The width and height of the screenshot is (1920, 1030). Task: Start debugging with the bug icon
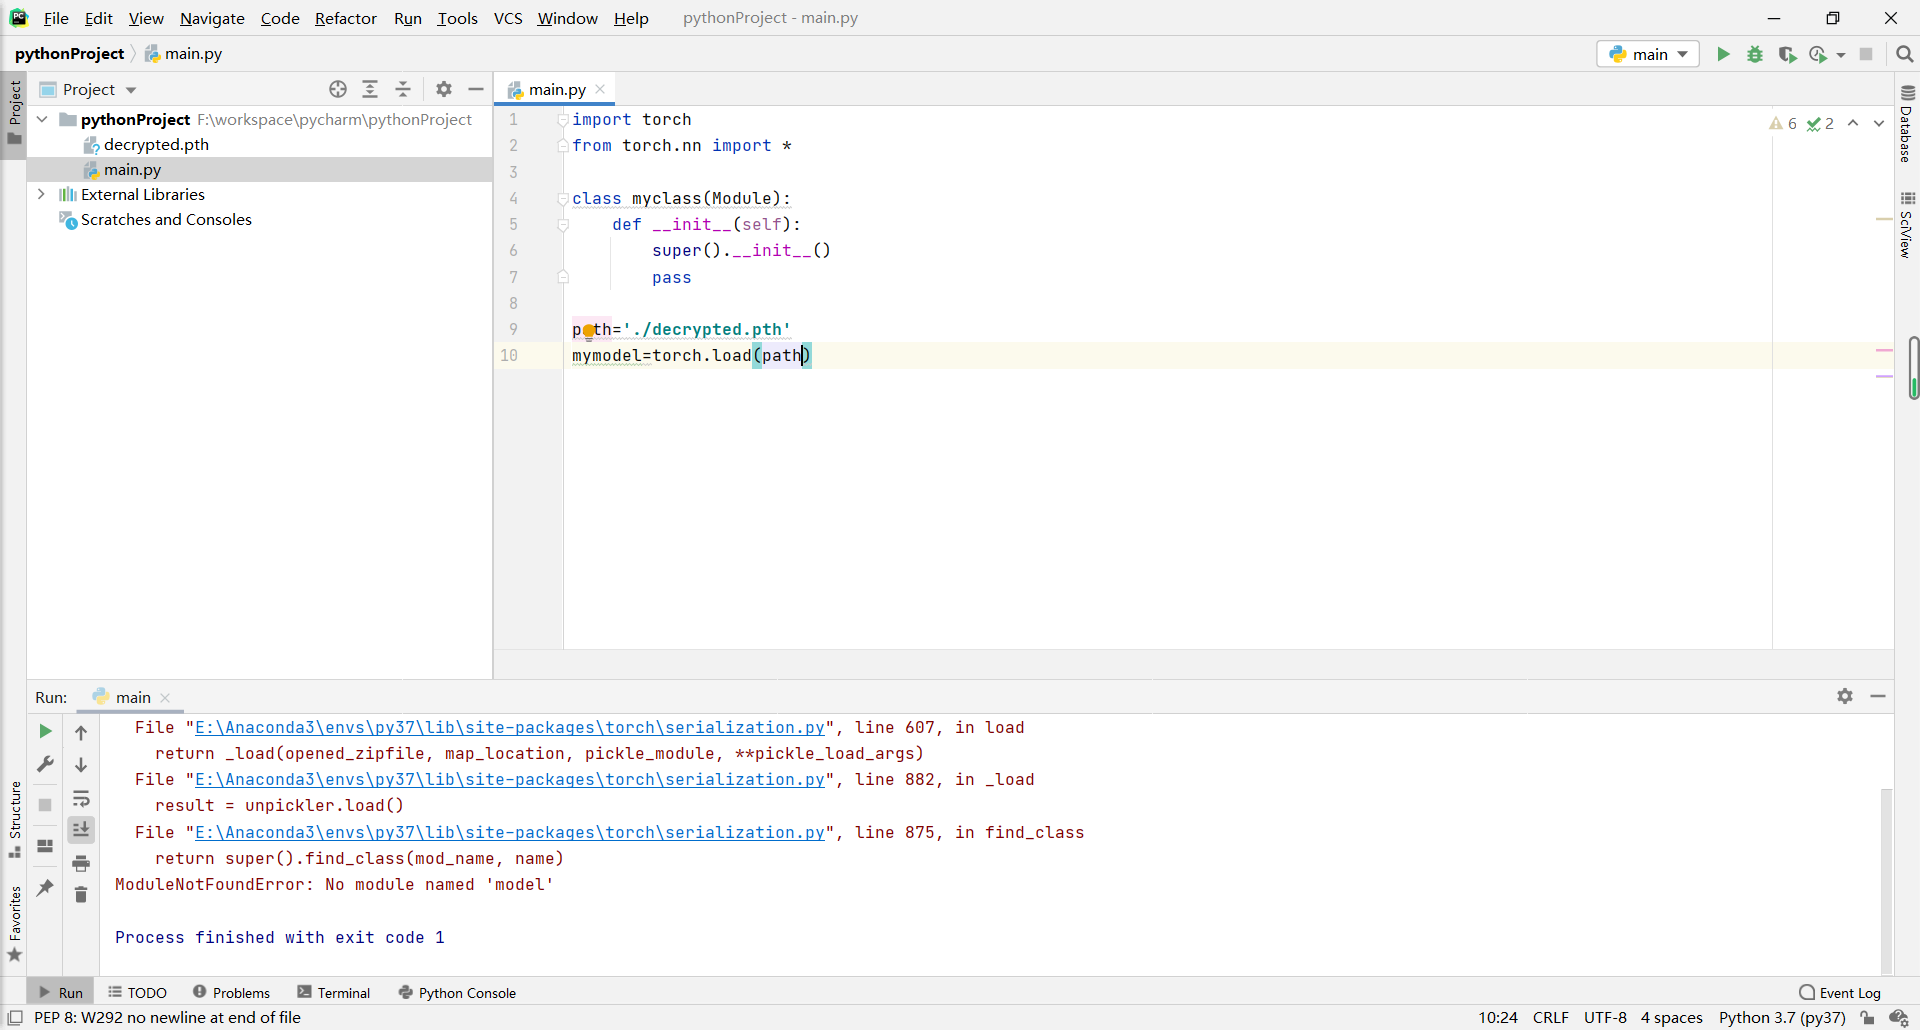pos(1755,54)
